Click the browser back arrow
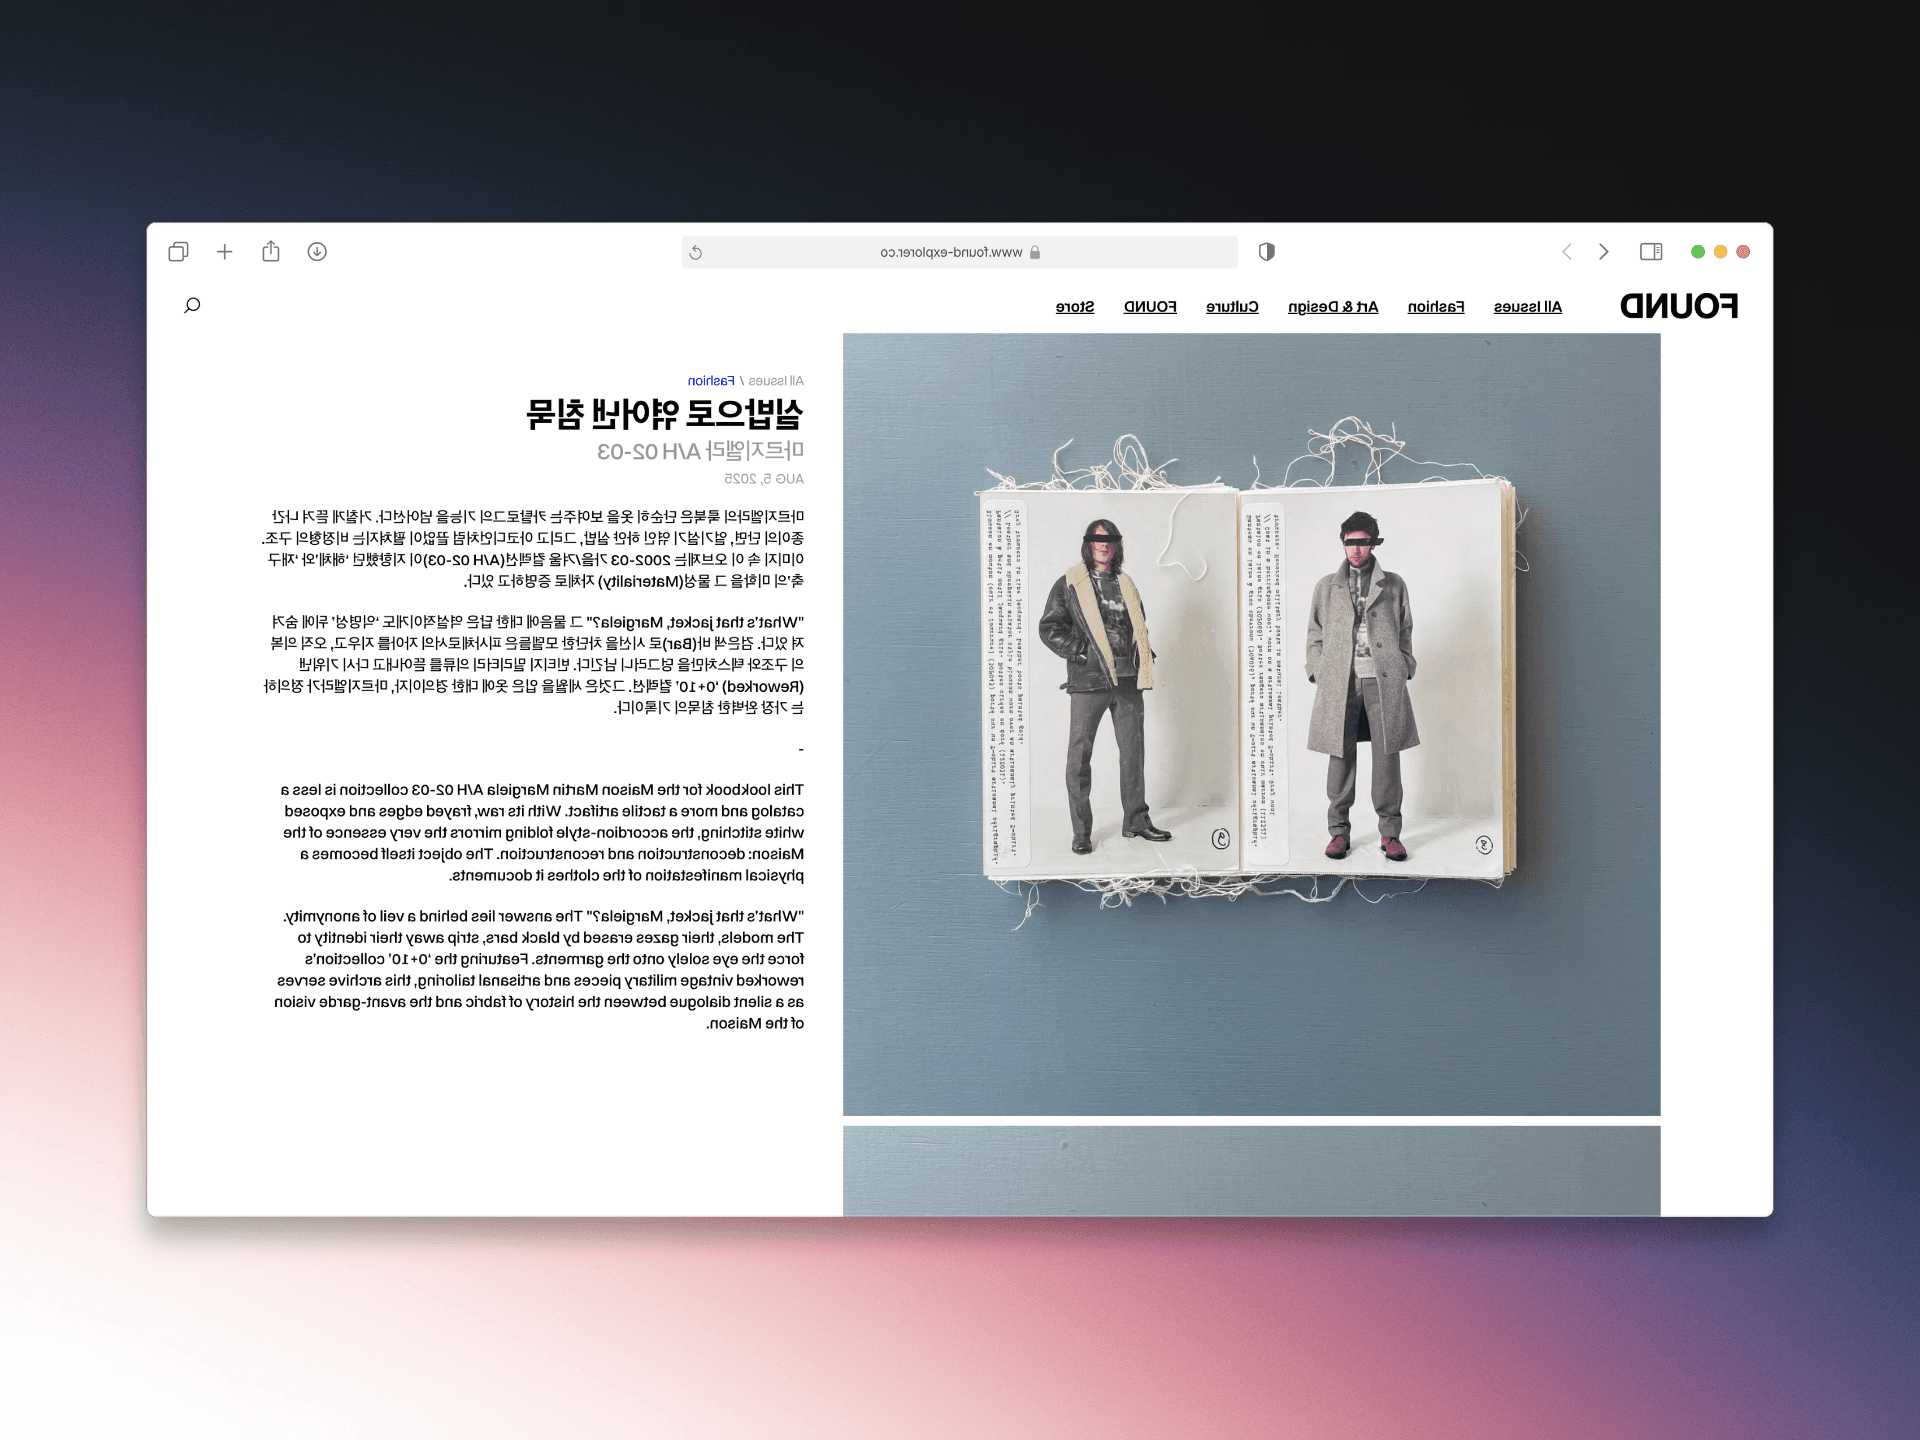 click(x=1604, y=252)
